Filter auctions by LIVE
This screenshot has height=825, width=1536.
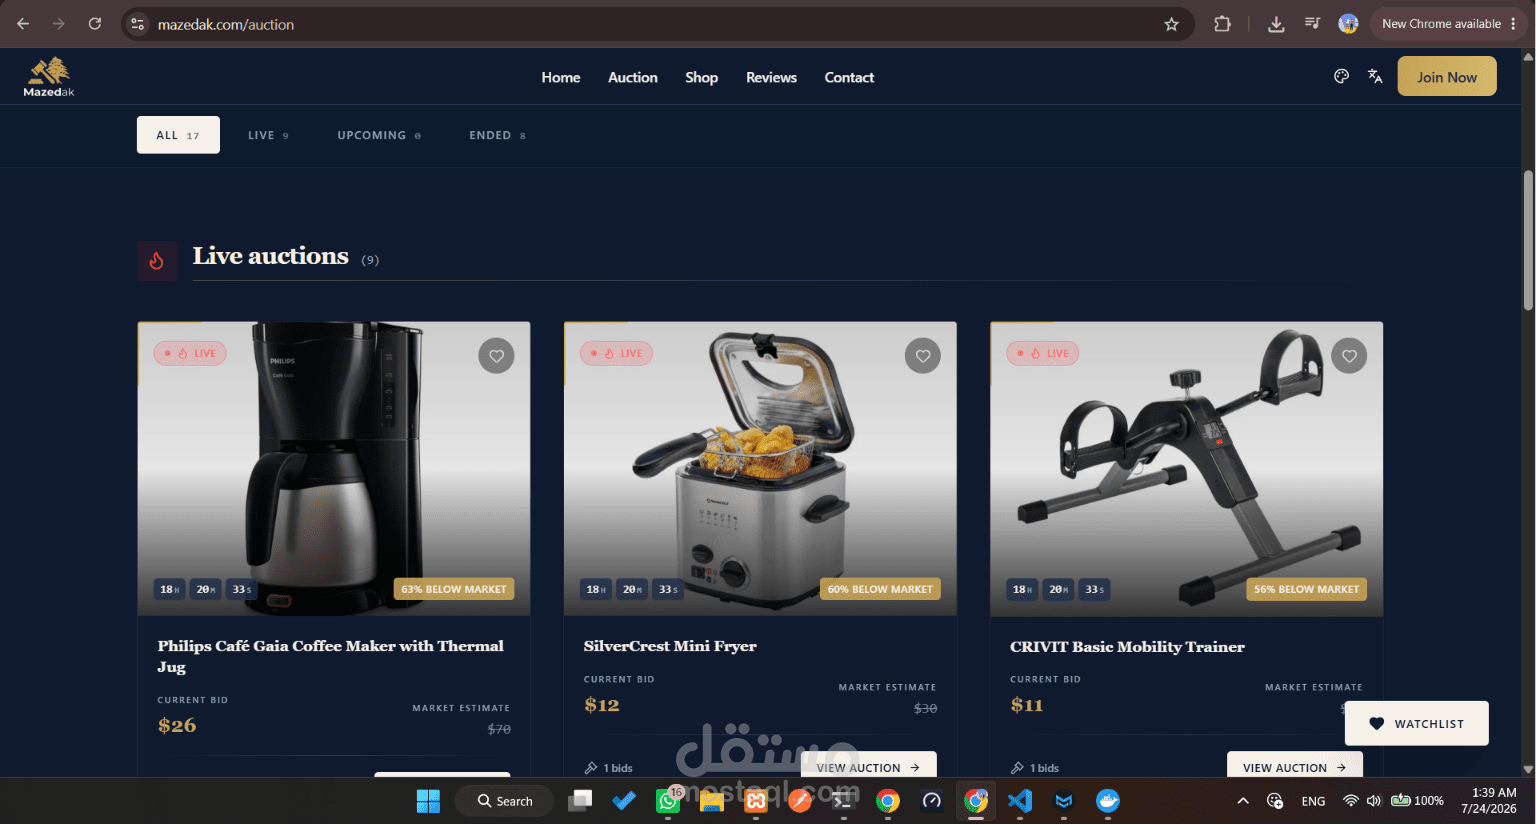pos(268,135)
